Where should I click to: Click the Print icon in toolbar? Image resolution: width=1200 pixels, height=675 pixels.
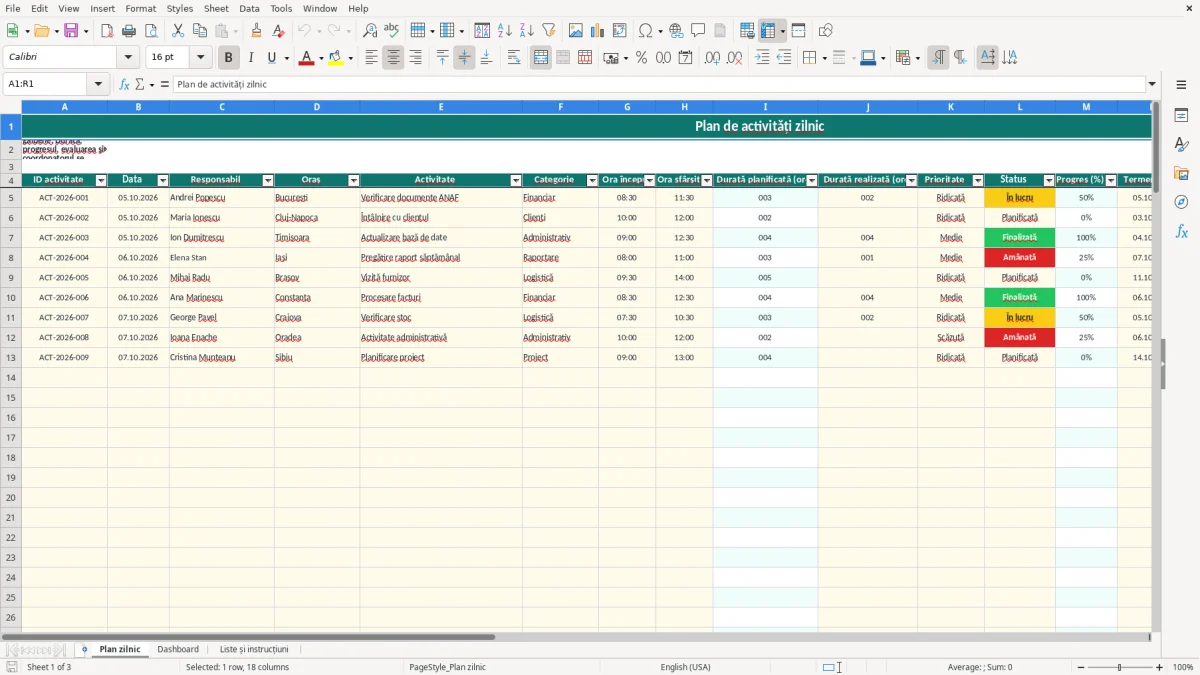point(129,31)
